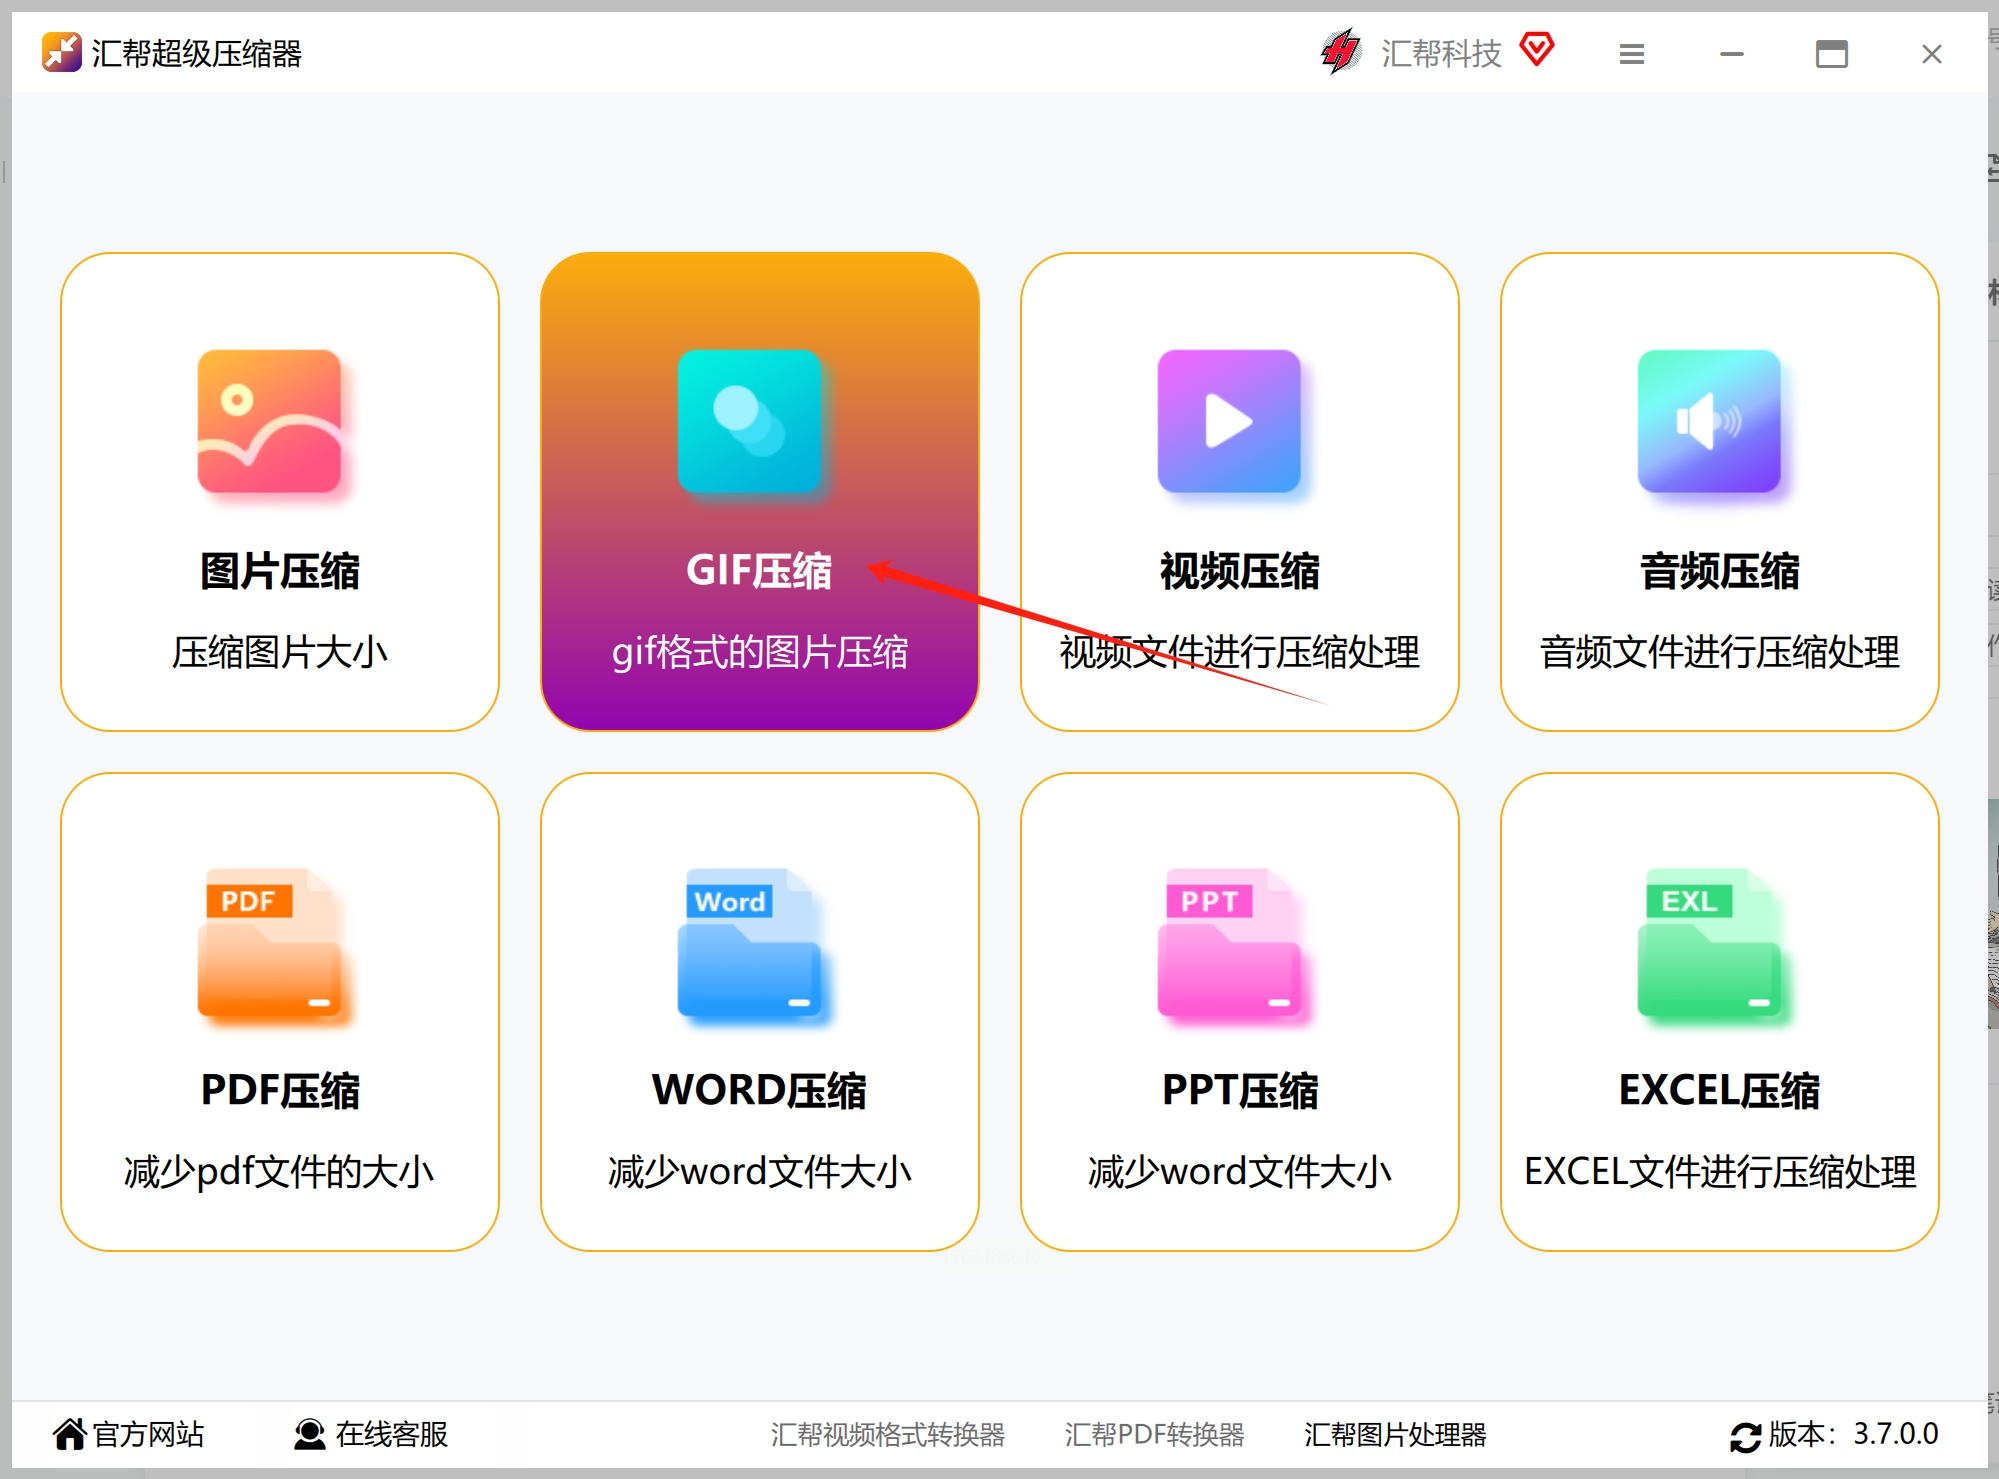The image size is (1999, 1479).
Task: Click the green EXL folder icon
Action: pos(1709,943)
